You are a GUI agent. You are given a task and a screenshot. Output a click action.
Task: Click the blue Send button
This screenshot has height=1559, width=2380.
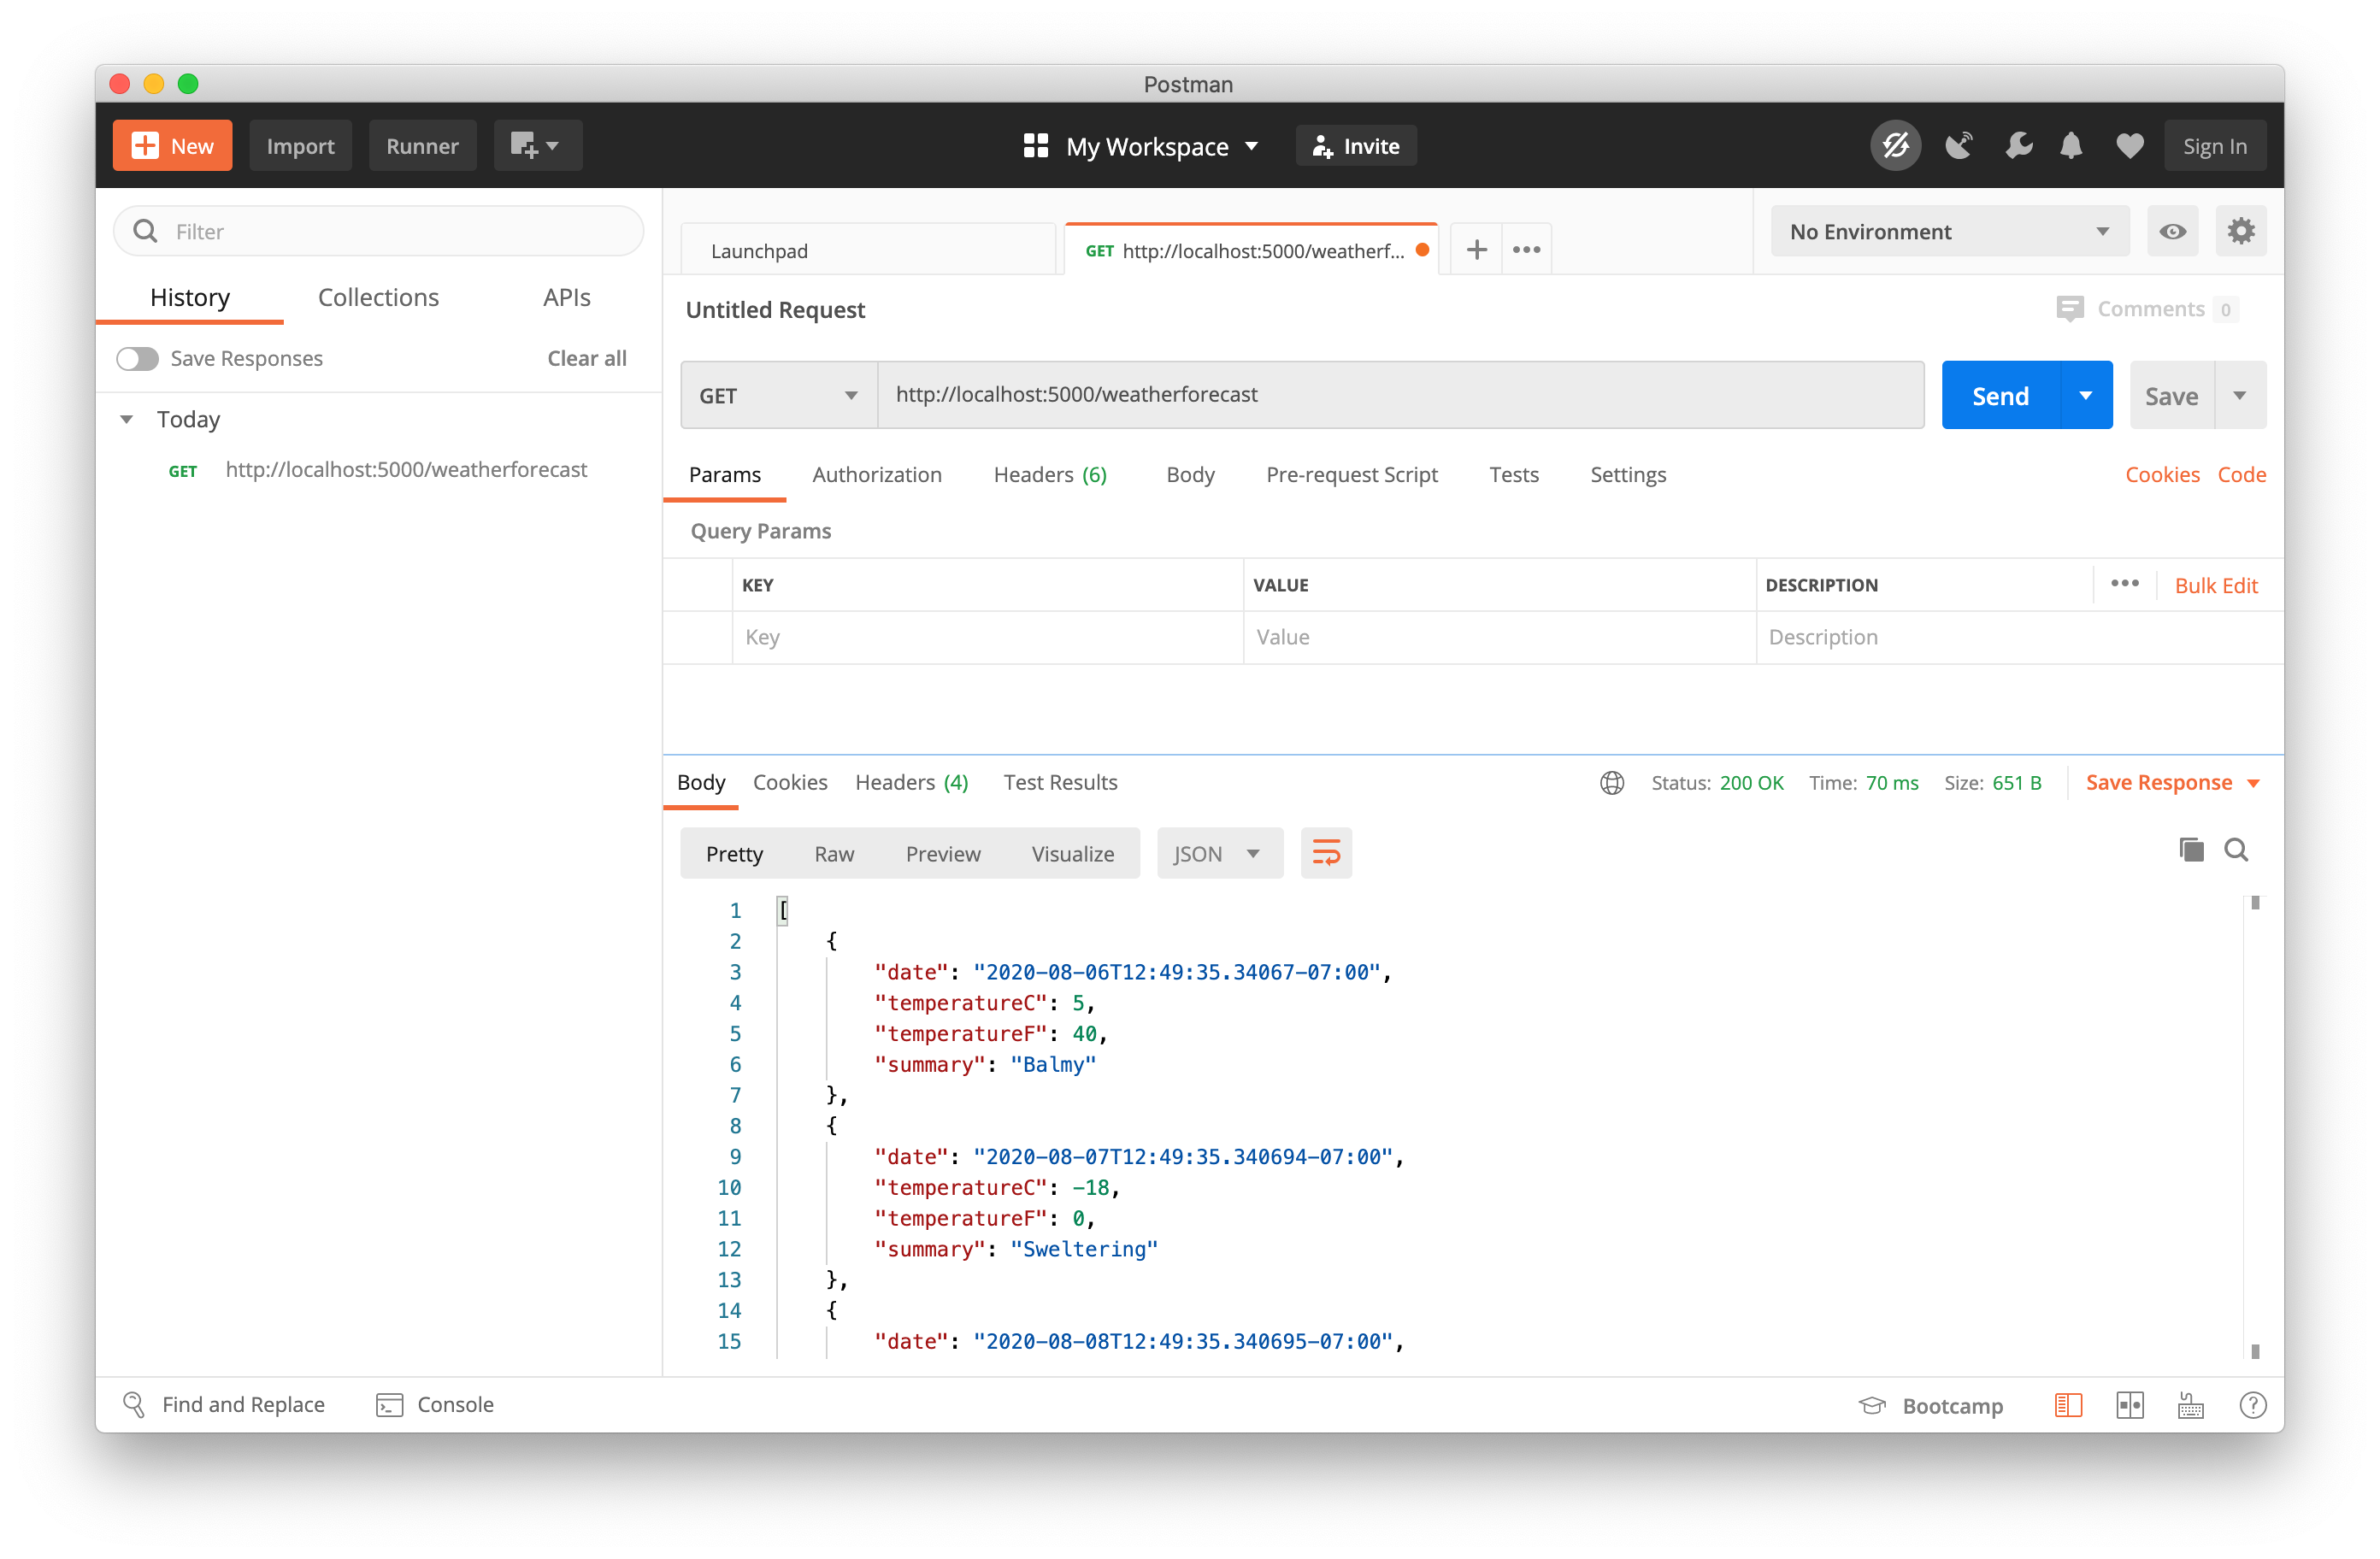1999,395
